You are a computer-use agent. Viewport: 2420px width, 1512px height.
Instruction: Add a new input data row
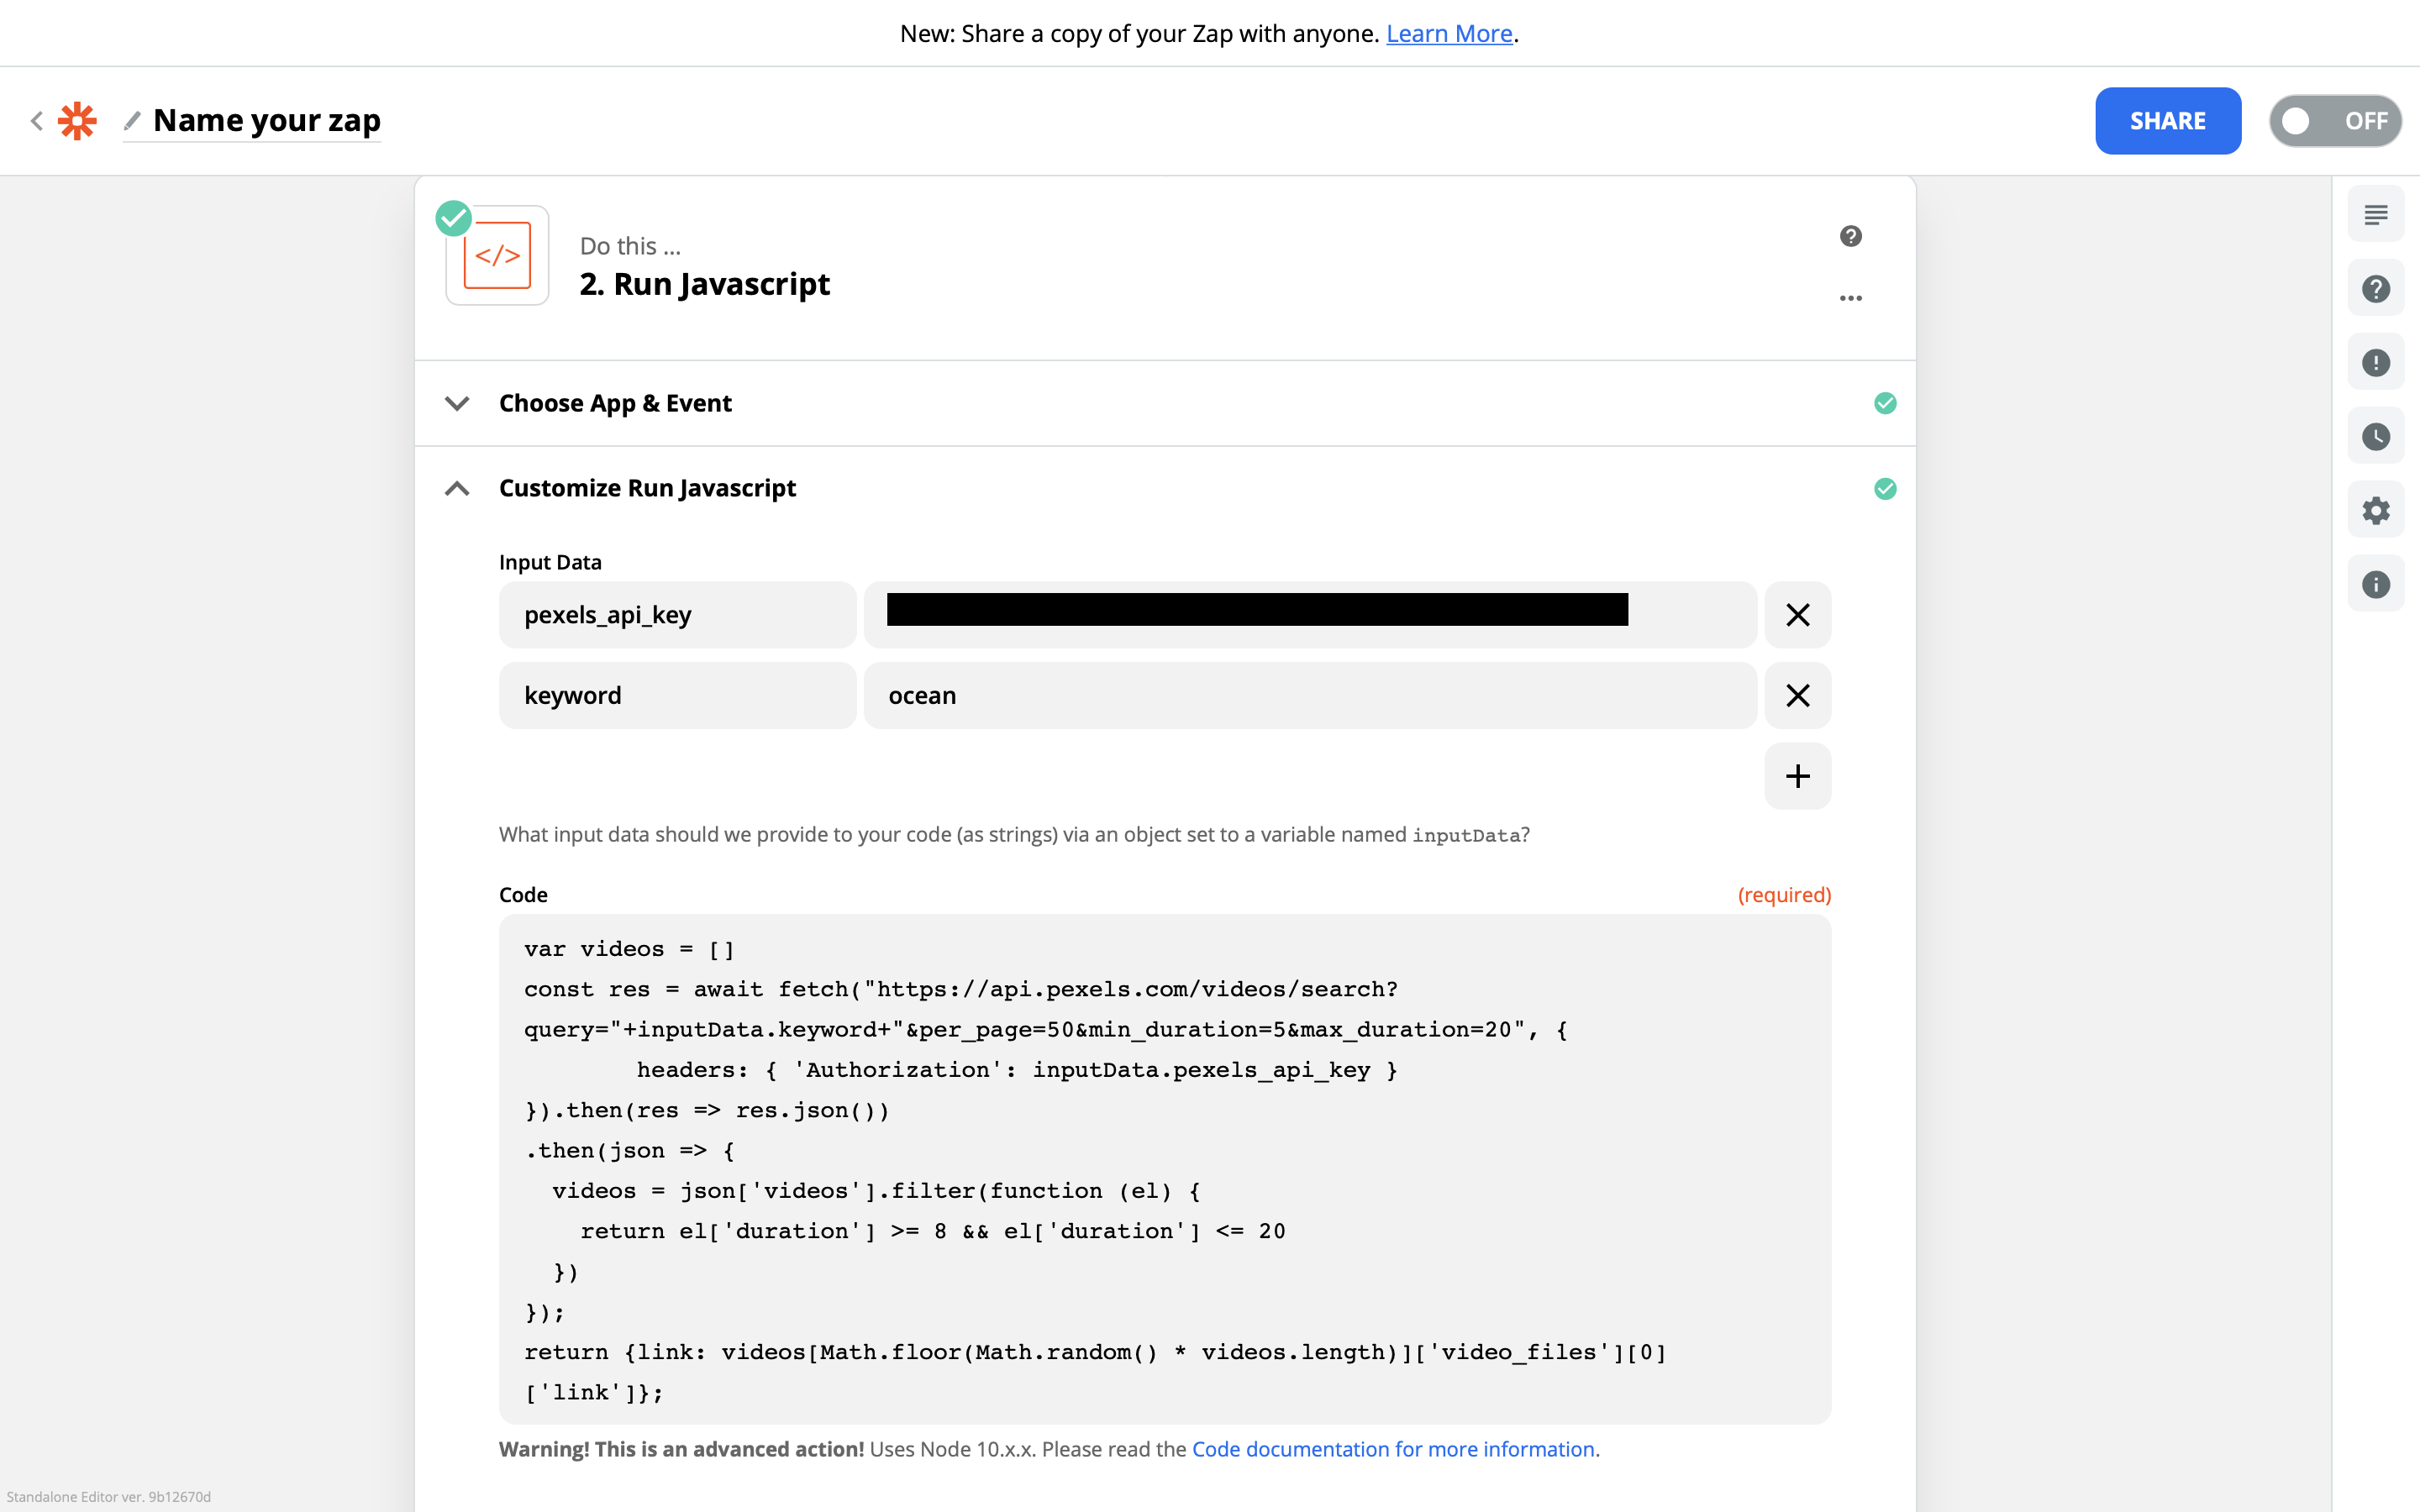point(1797,776)
